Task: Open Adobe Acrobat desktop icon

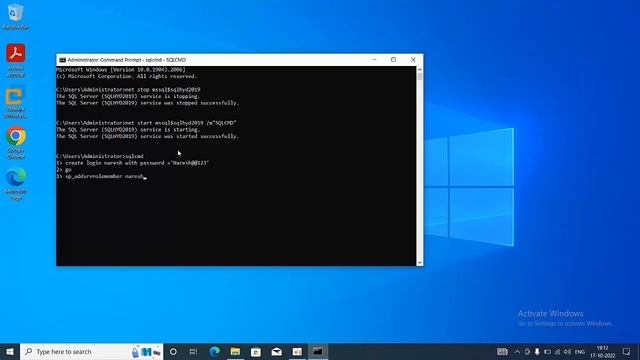Action: pos(16,60)
